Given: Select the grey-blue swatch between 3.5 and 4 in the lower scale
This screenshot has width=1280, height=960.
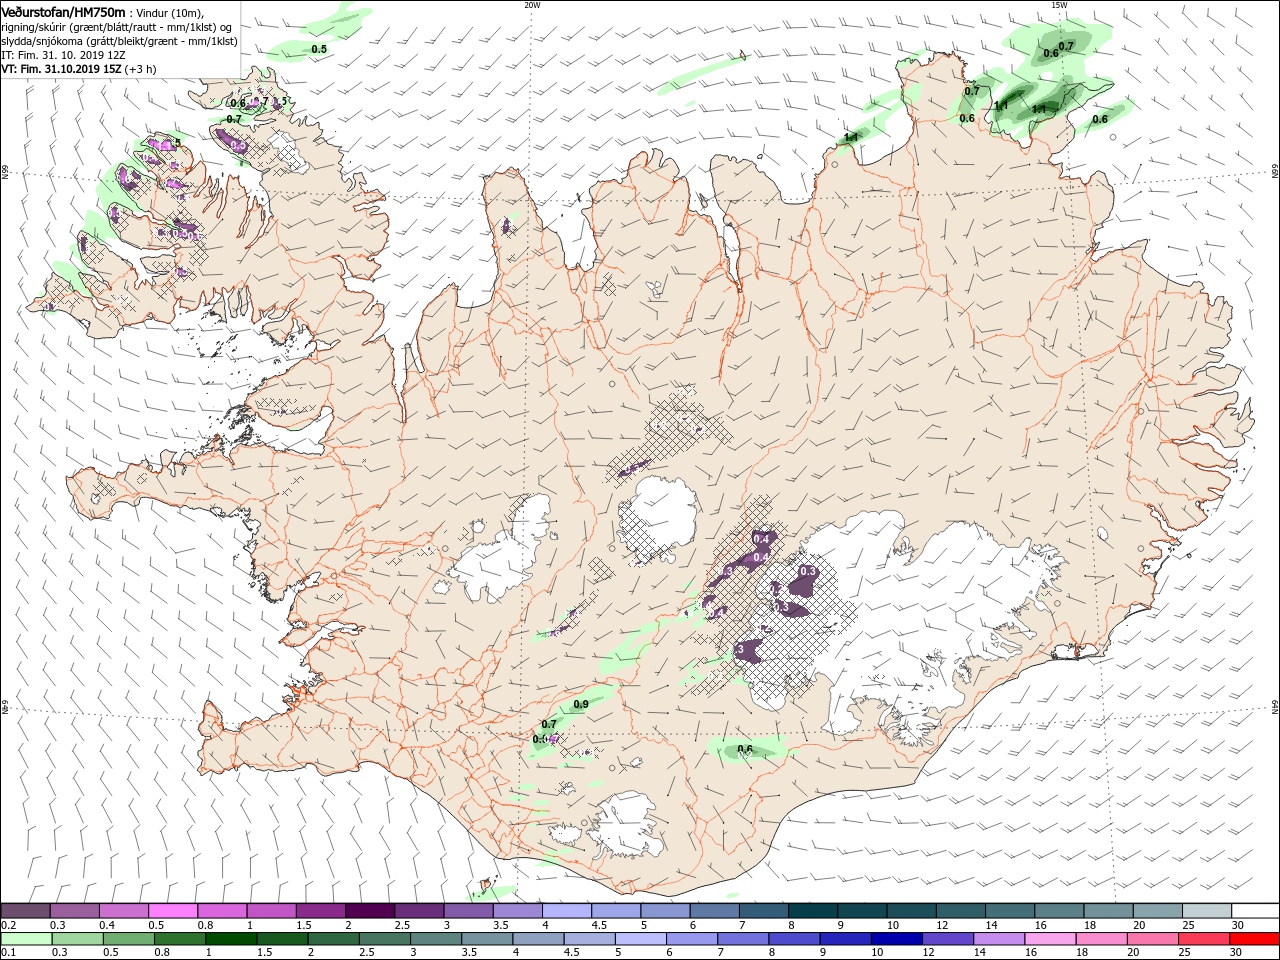Looking at the screenshot, I should [x=486, y=939].
